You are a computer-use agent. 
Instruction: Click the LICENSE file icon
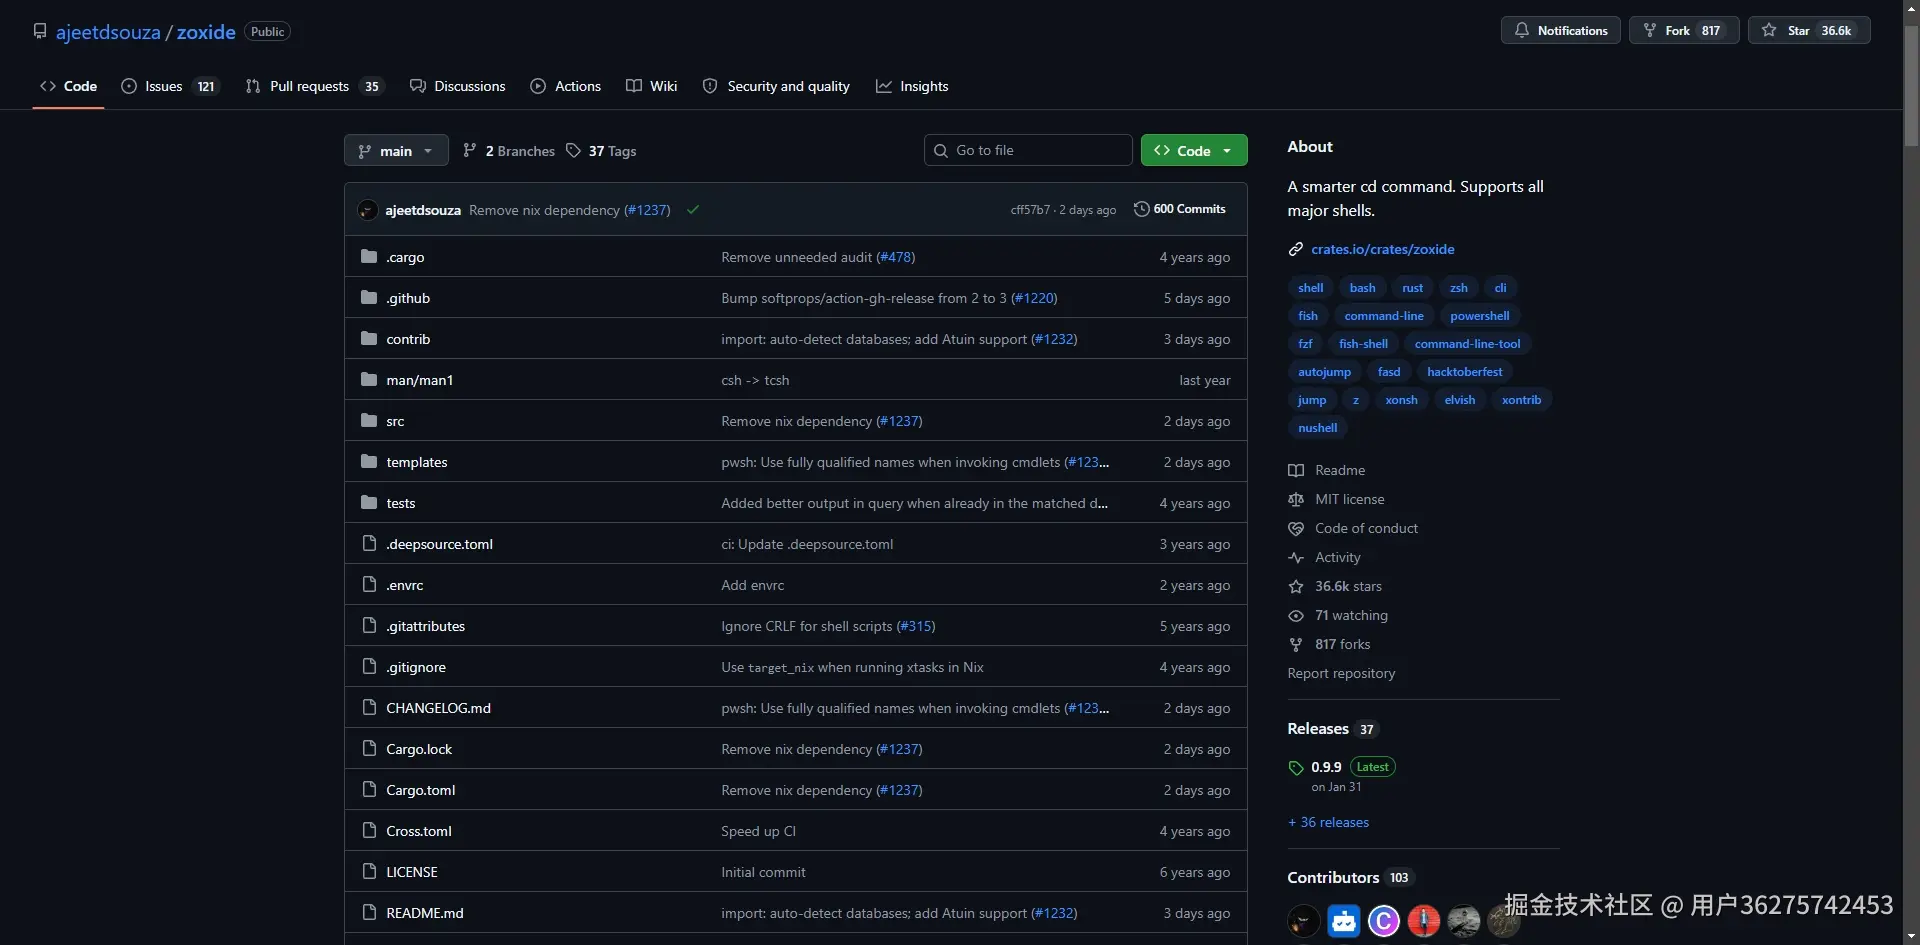[369, 872]
